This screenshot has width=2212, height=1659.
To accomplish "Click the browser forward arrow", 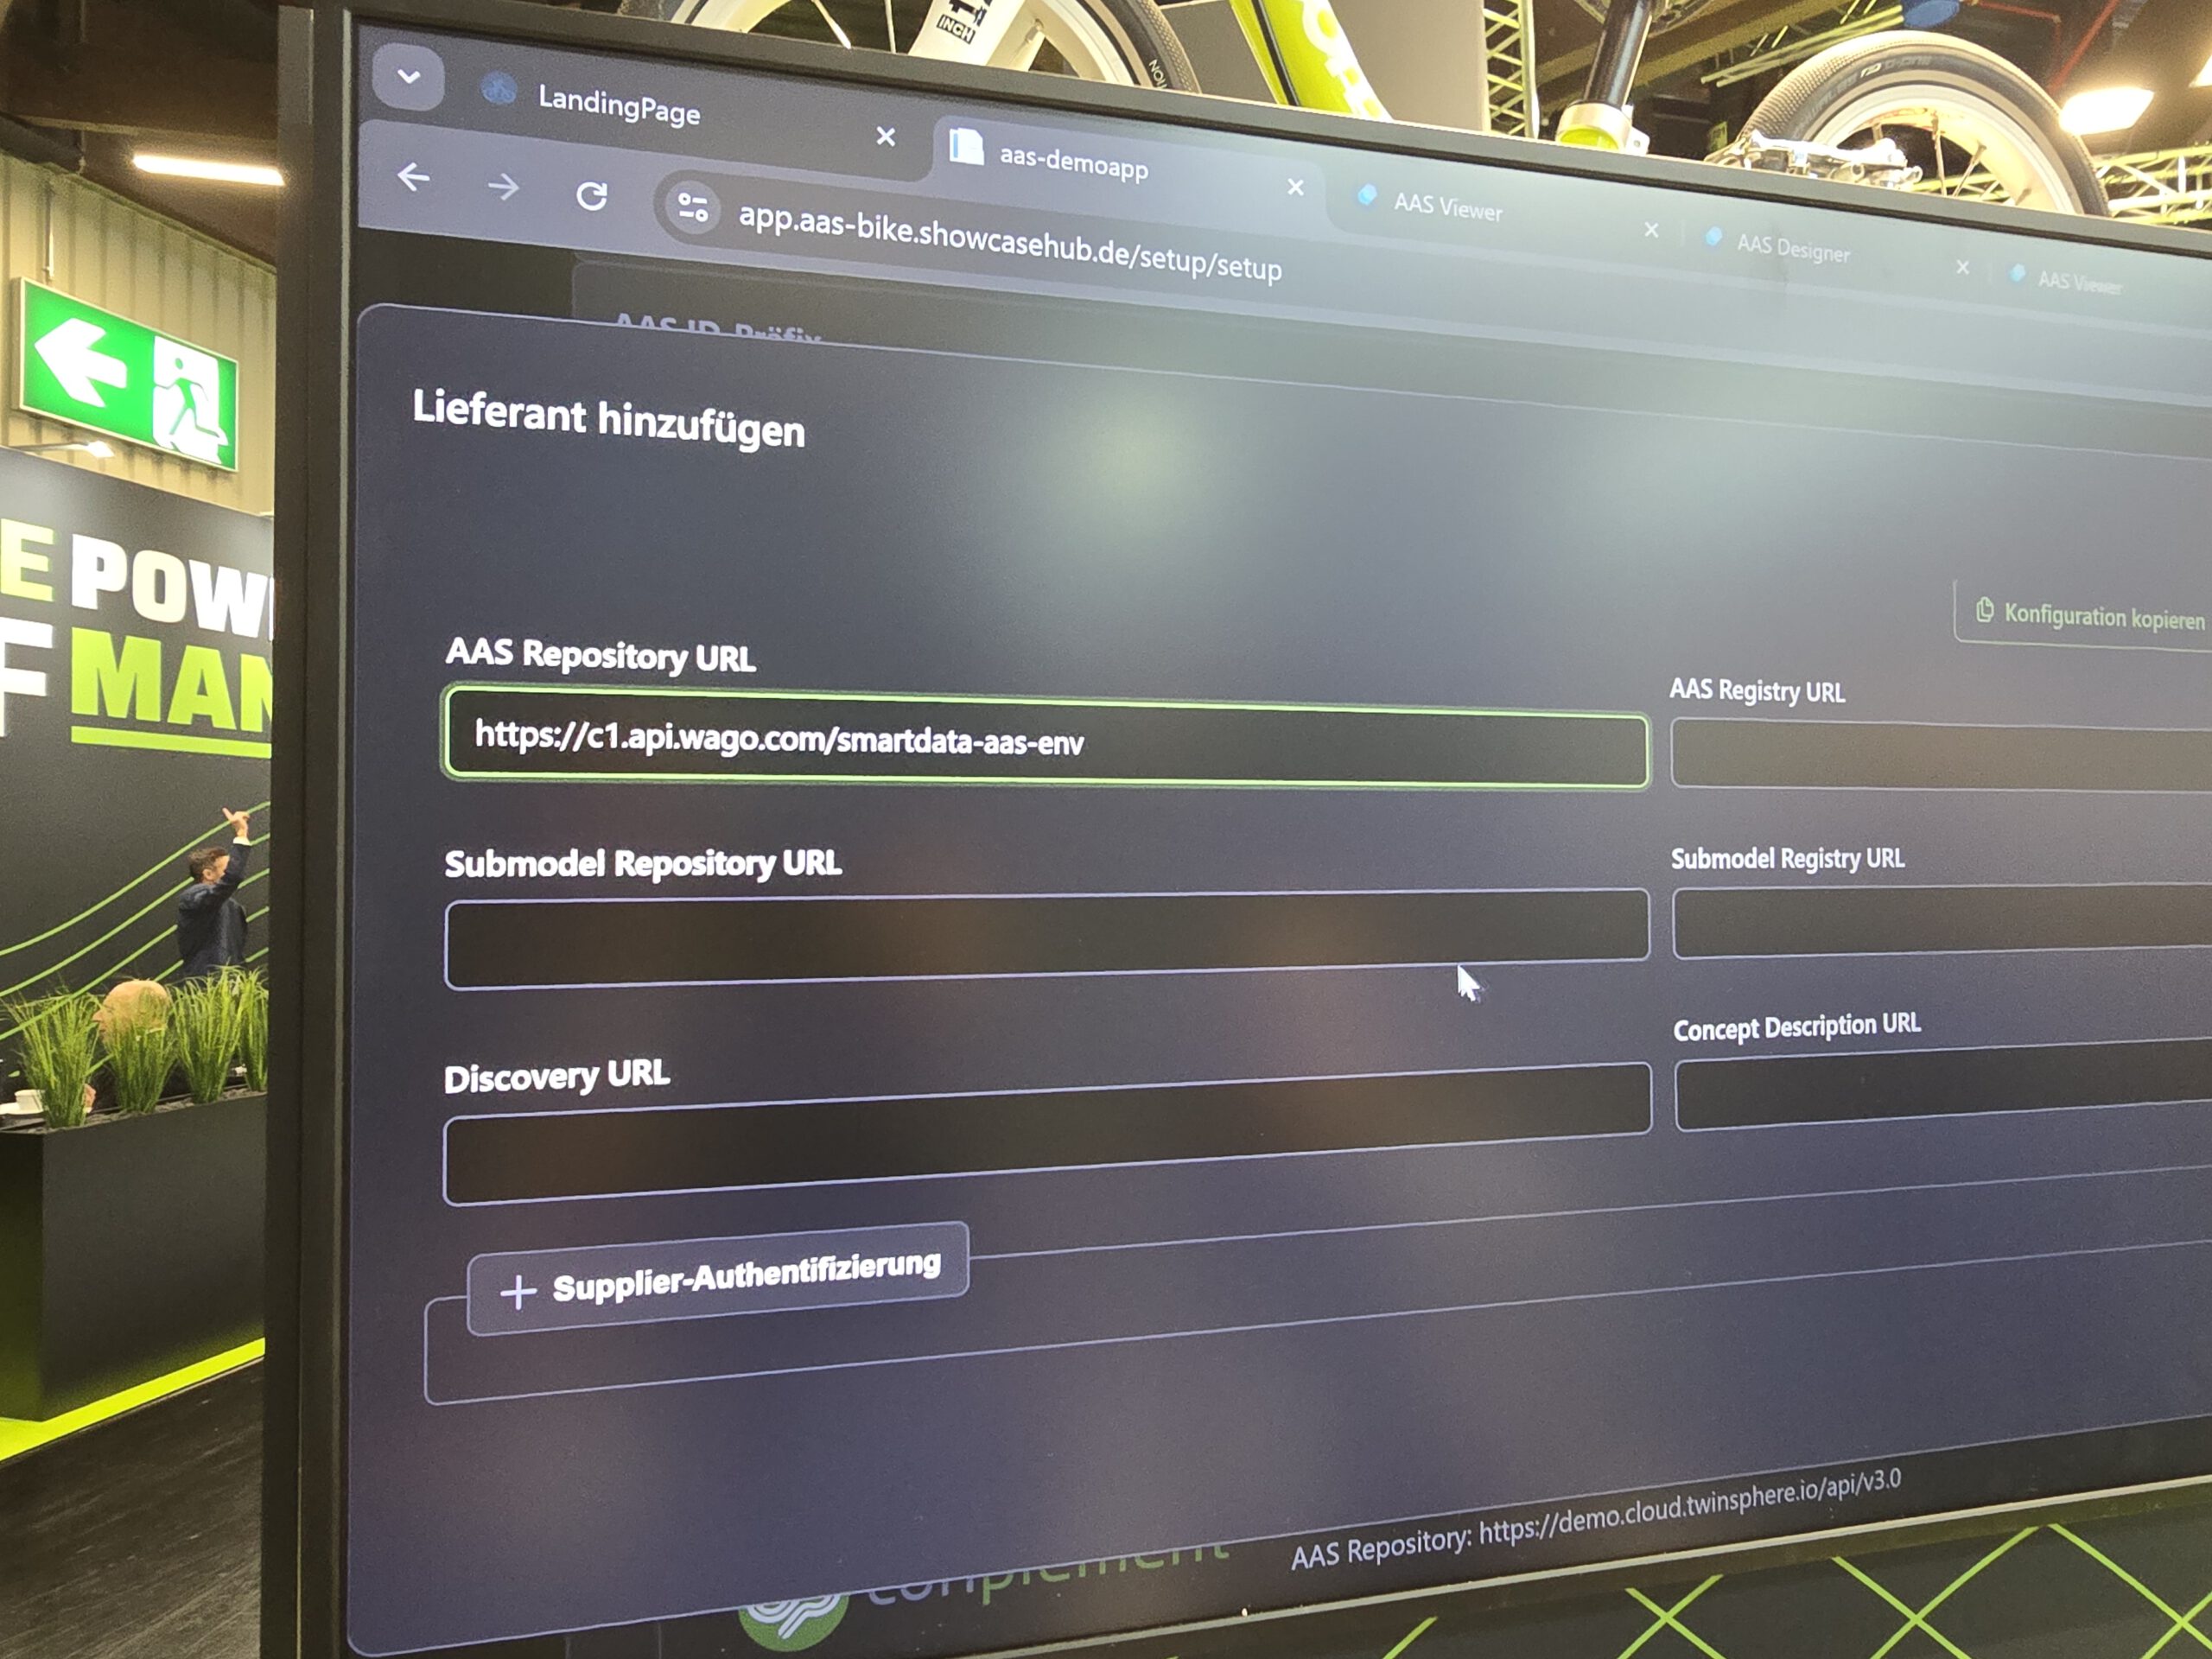I will (503, 187).
